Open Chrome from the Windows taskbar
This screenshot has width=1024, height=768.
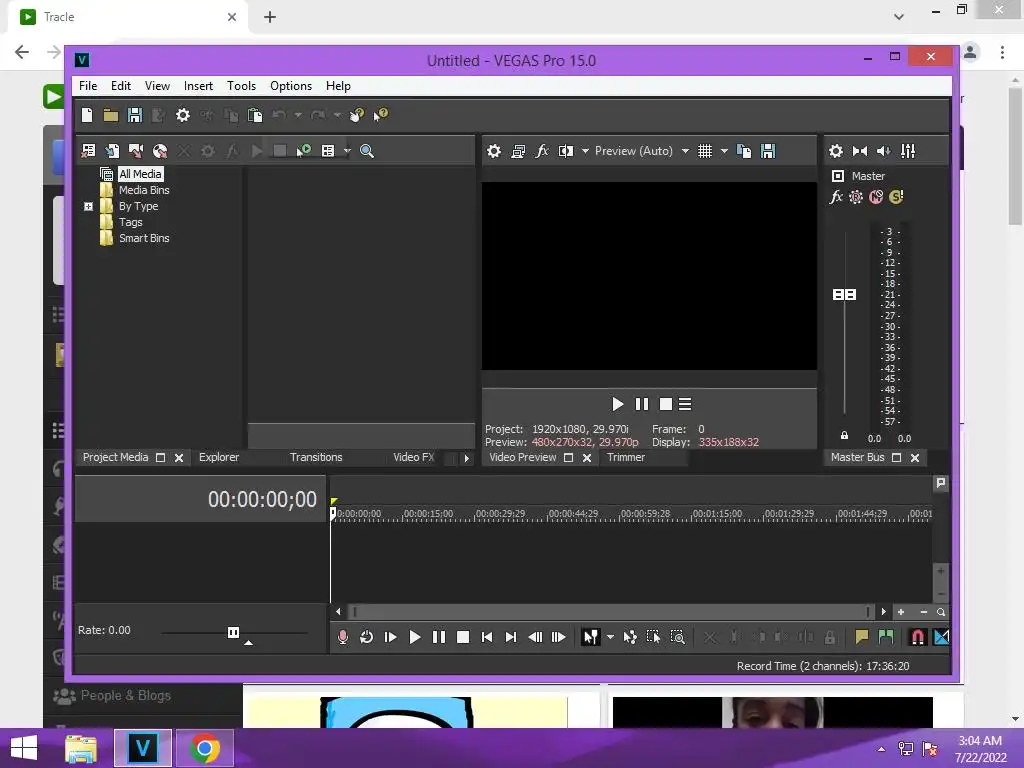(x=204, y=748)
